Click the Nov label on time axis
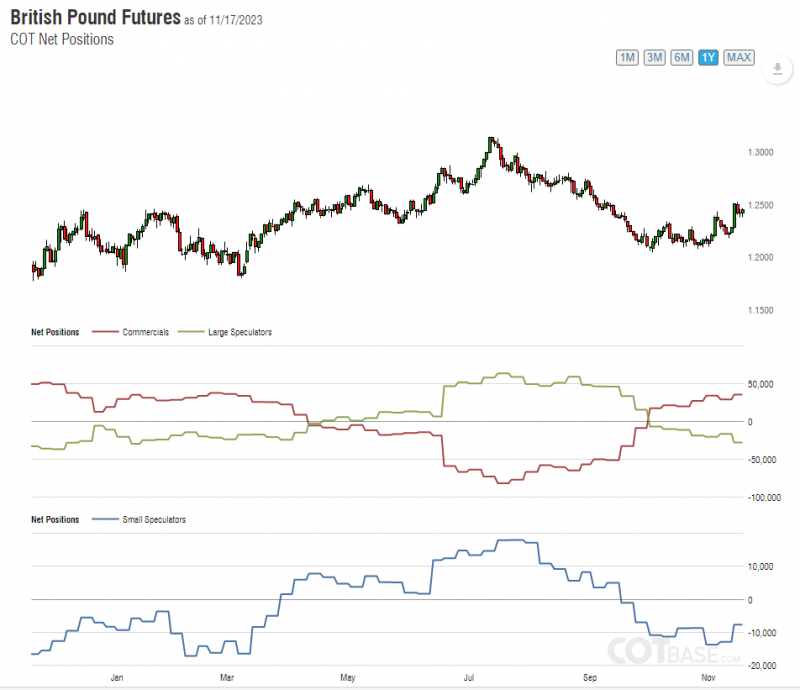The width and height of the screenshot is (800, 690). click(x=708, y=678)
